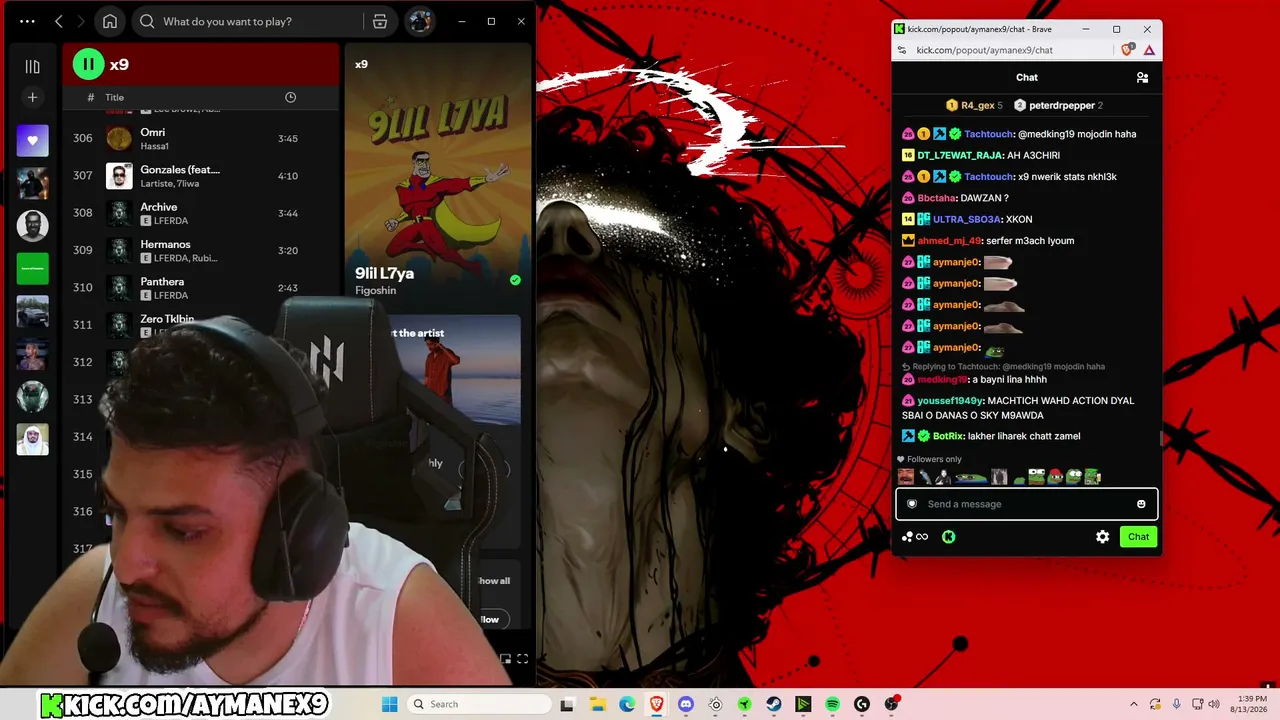The width and height of the screenshot is (1280, 720).
Task: Go to Spotify Home
Action: [x=110, y=21]
